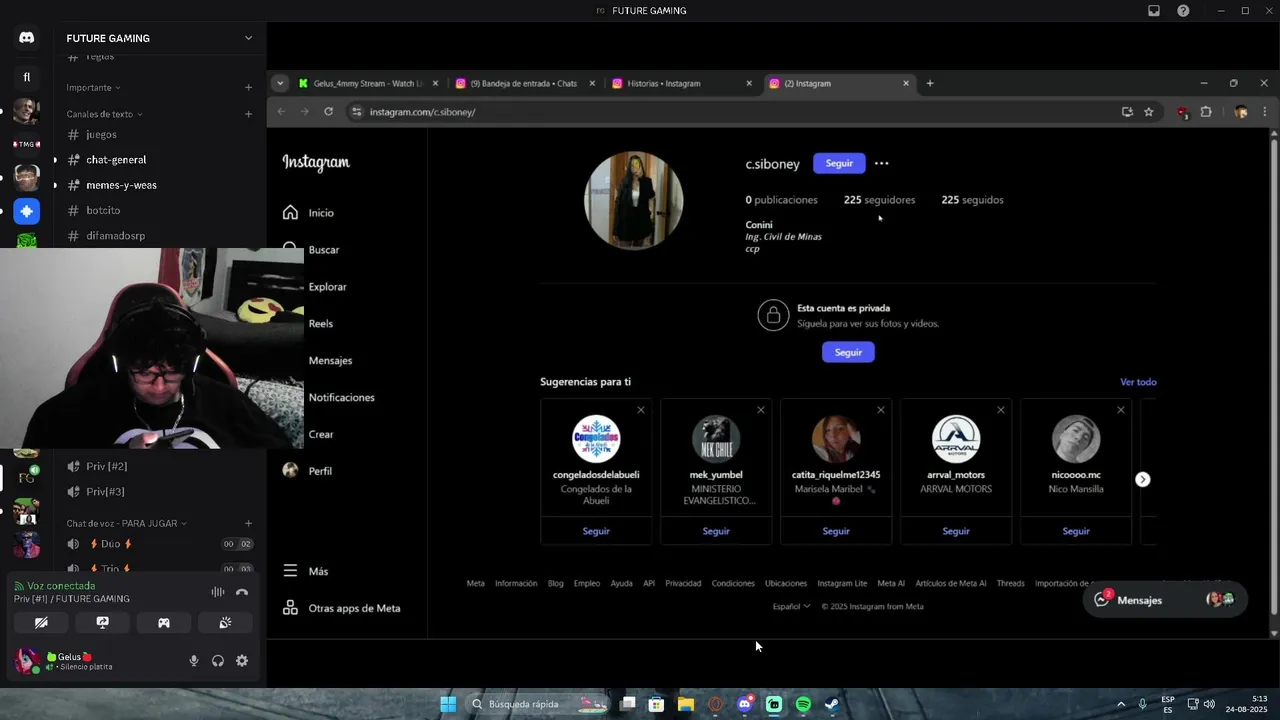Image resolution: width=1280 pixels, height=720 pixels.
Task: Open Chrome extensions puzzle icon
Action: [1206, 112]
